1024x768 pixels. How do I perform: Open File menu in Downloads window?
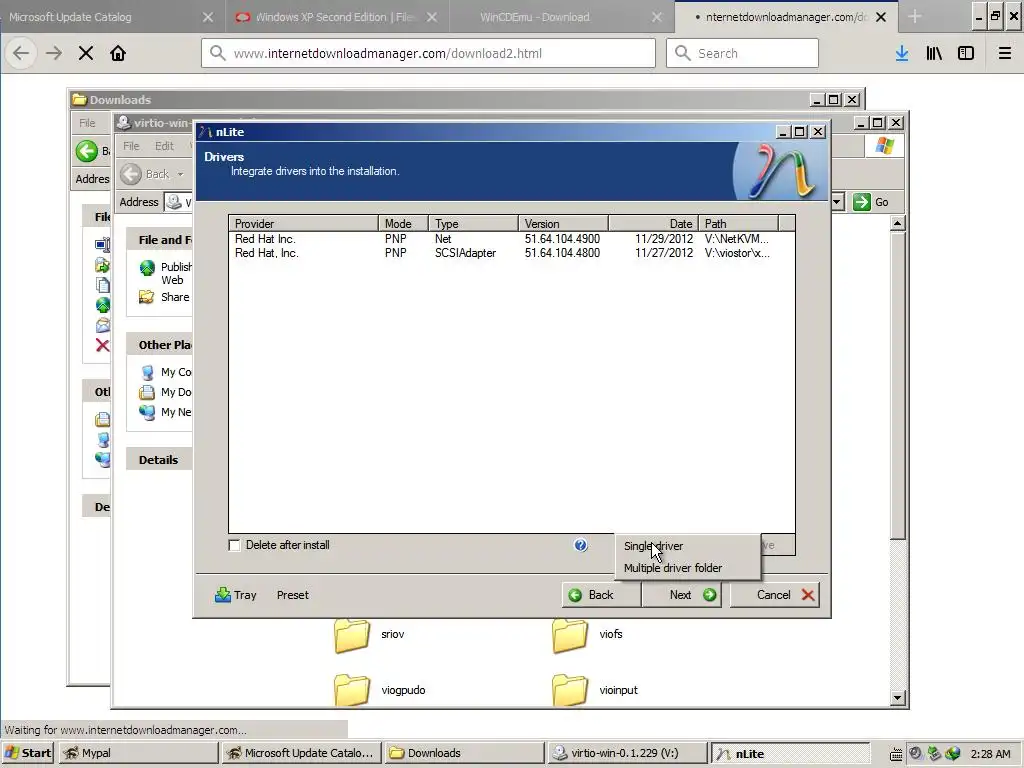coord(87,123)
